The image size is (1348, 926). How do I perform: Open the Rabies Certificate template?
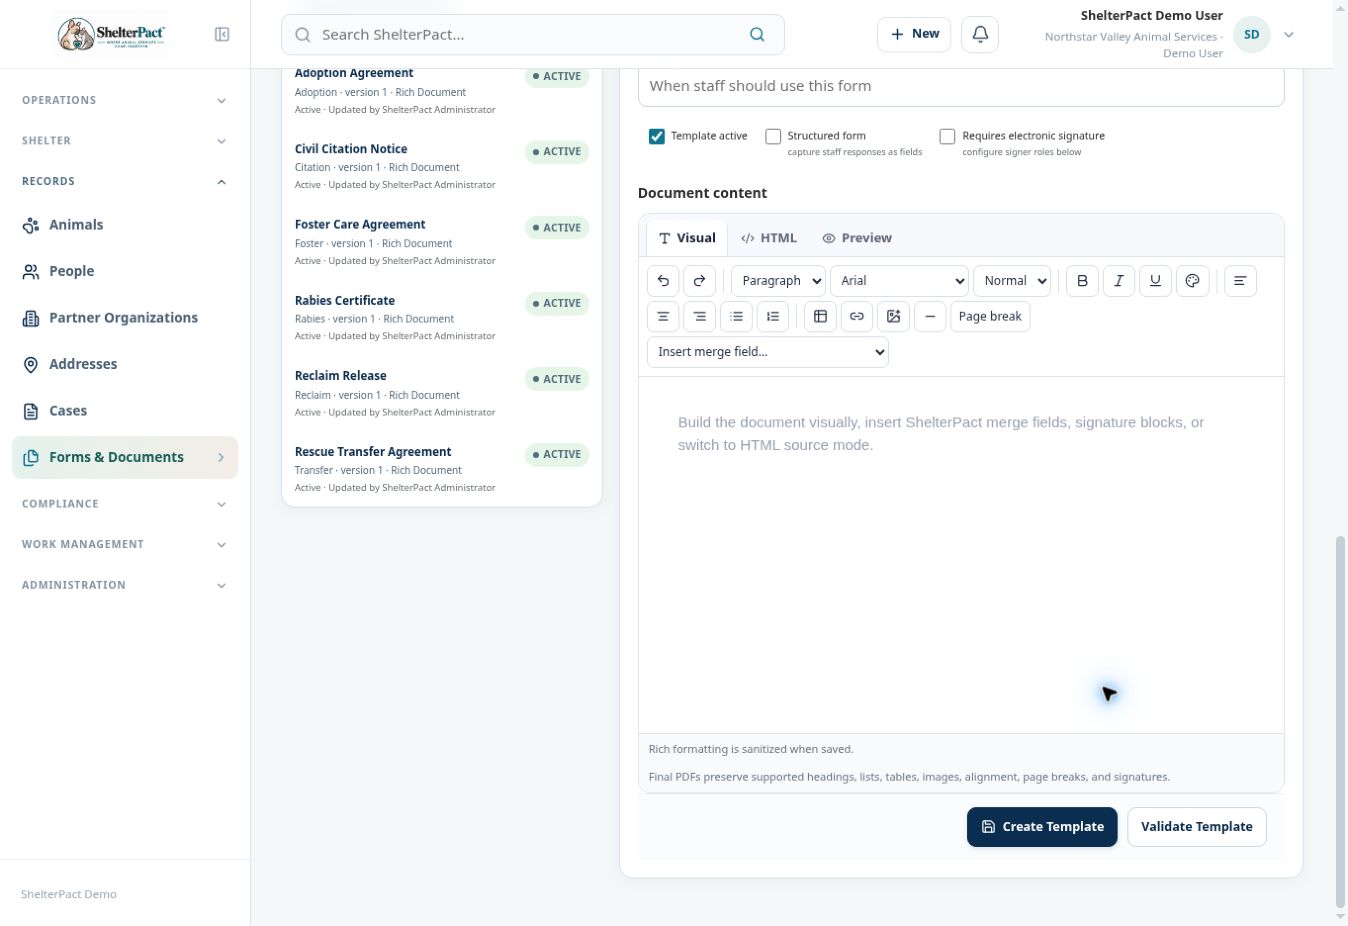point(441,318)
